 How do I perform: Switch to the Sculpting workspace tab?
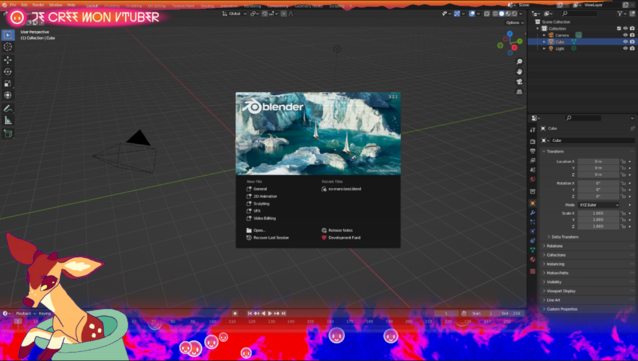133,6
